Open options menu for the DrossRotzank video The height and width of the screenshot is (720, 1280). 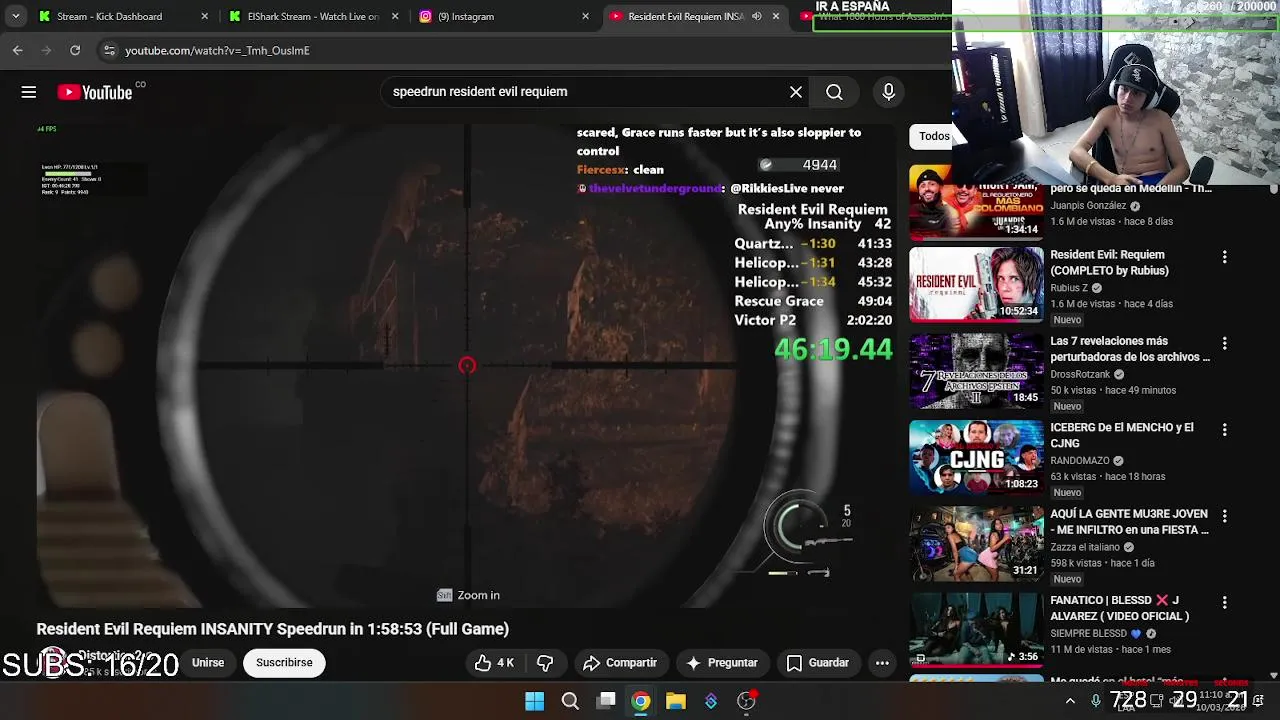click(x=1224, y=343)
